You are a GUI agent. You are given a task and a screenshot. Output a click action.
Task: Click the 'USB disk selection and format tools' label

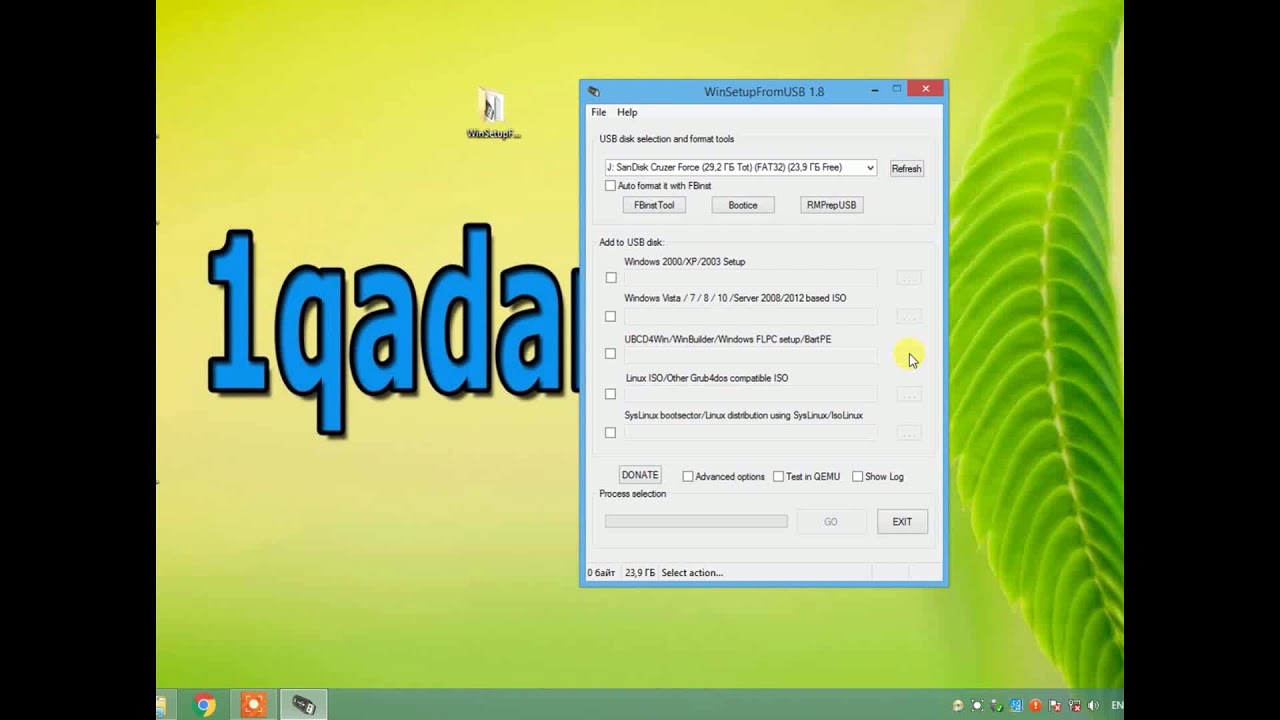click(666, 139)
